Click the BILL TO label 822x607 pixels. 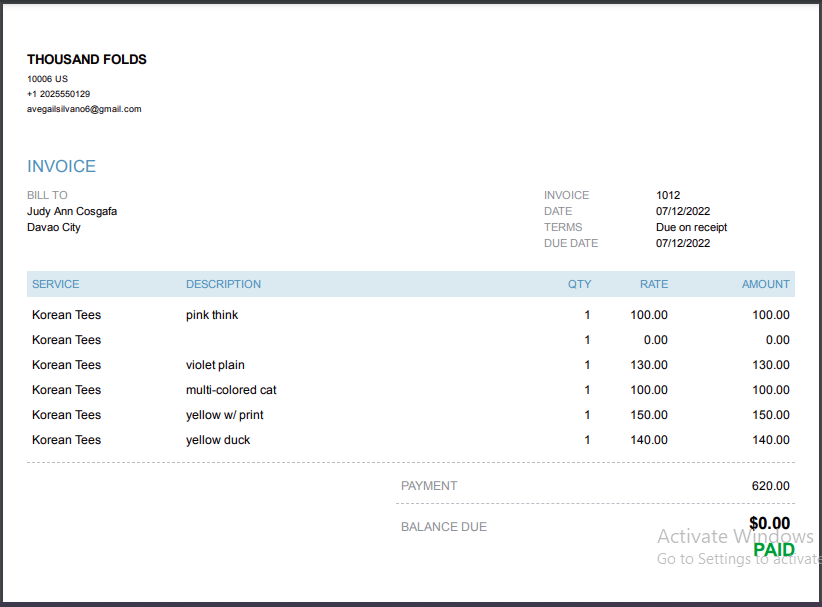click(47, 195)
